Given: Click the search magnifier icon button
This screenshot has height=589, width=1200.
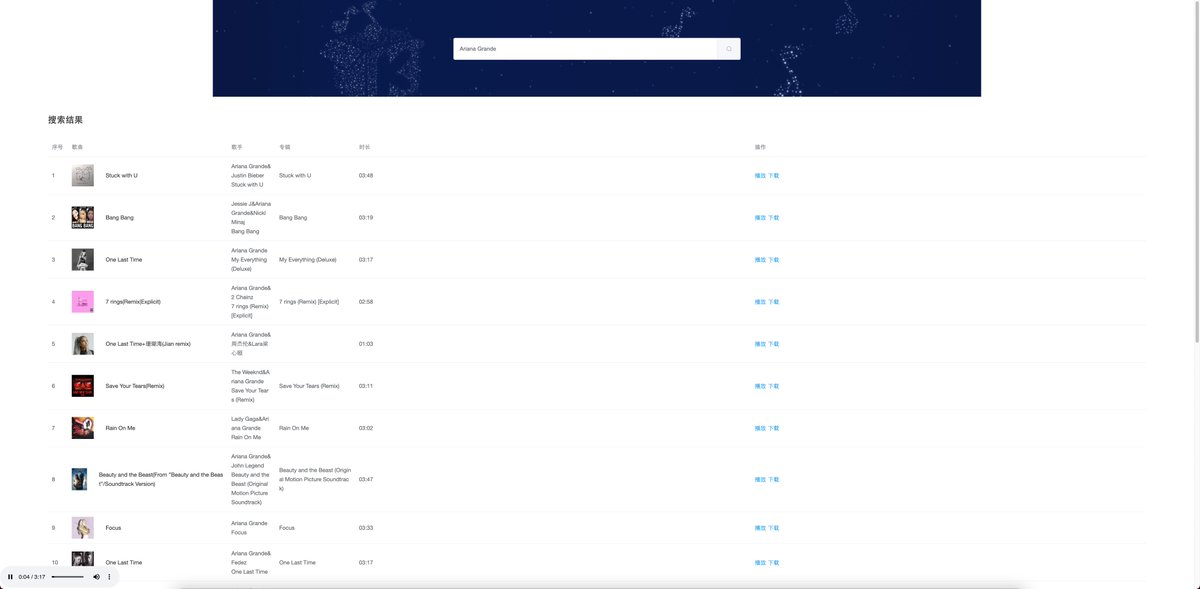Looking at the screenshot, I should pos(728,49).
